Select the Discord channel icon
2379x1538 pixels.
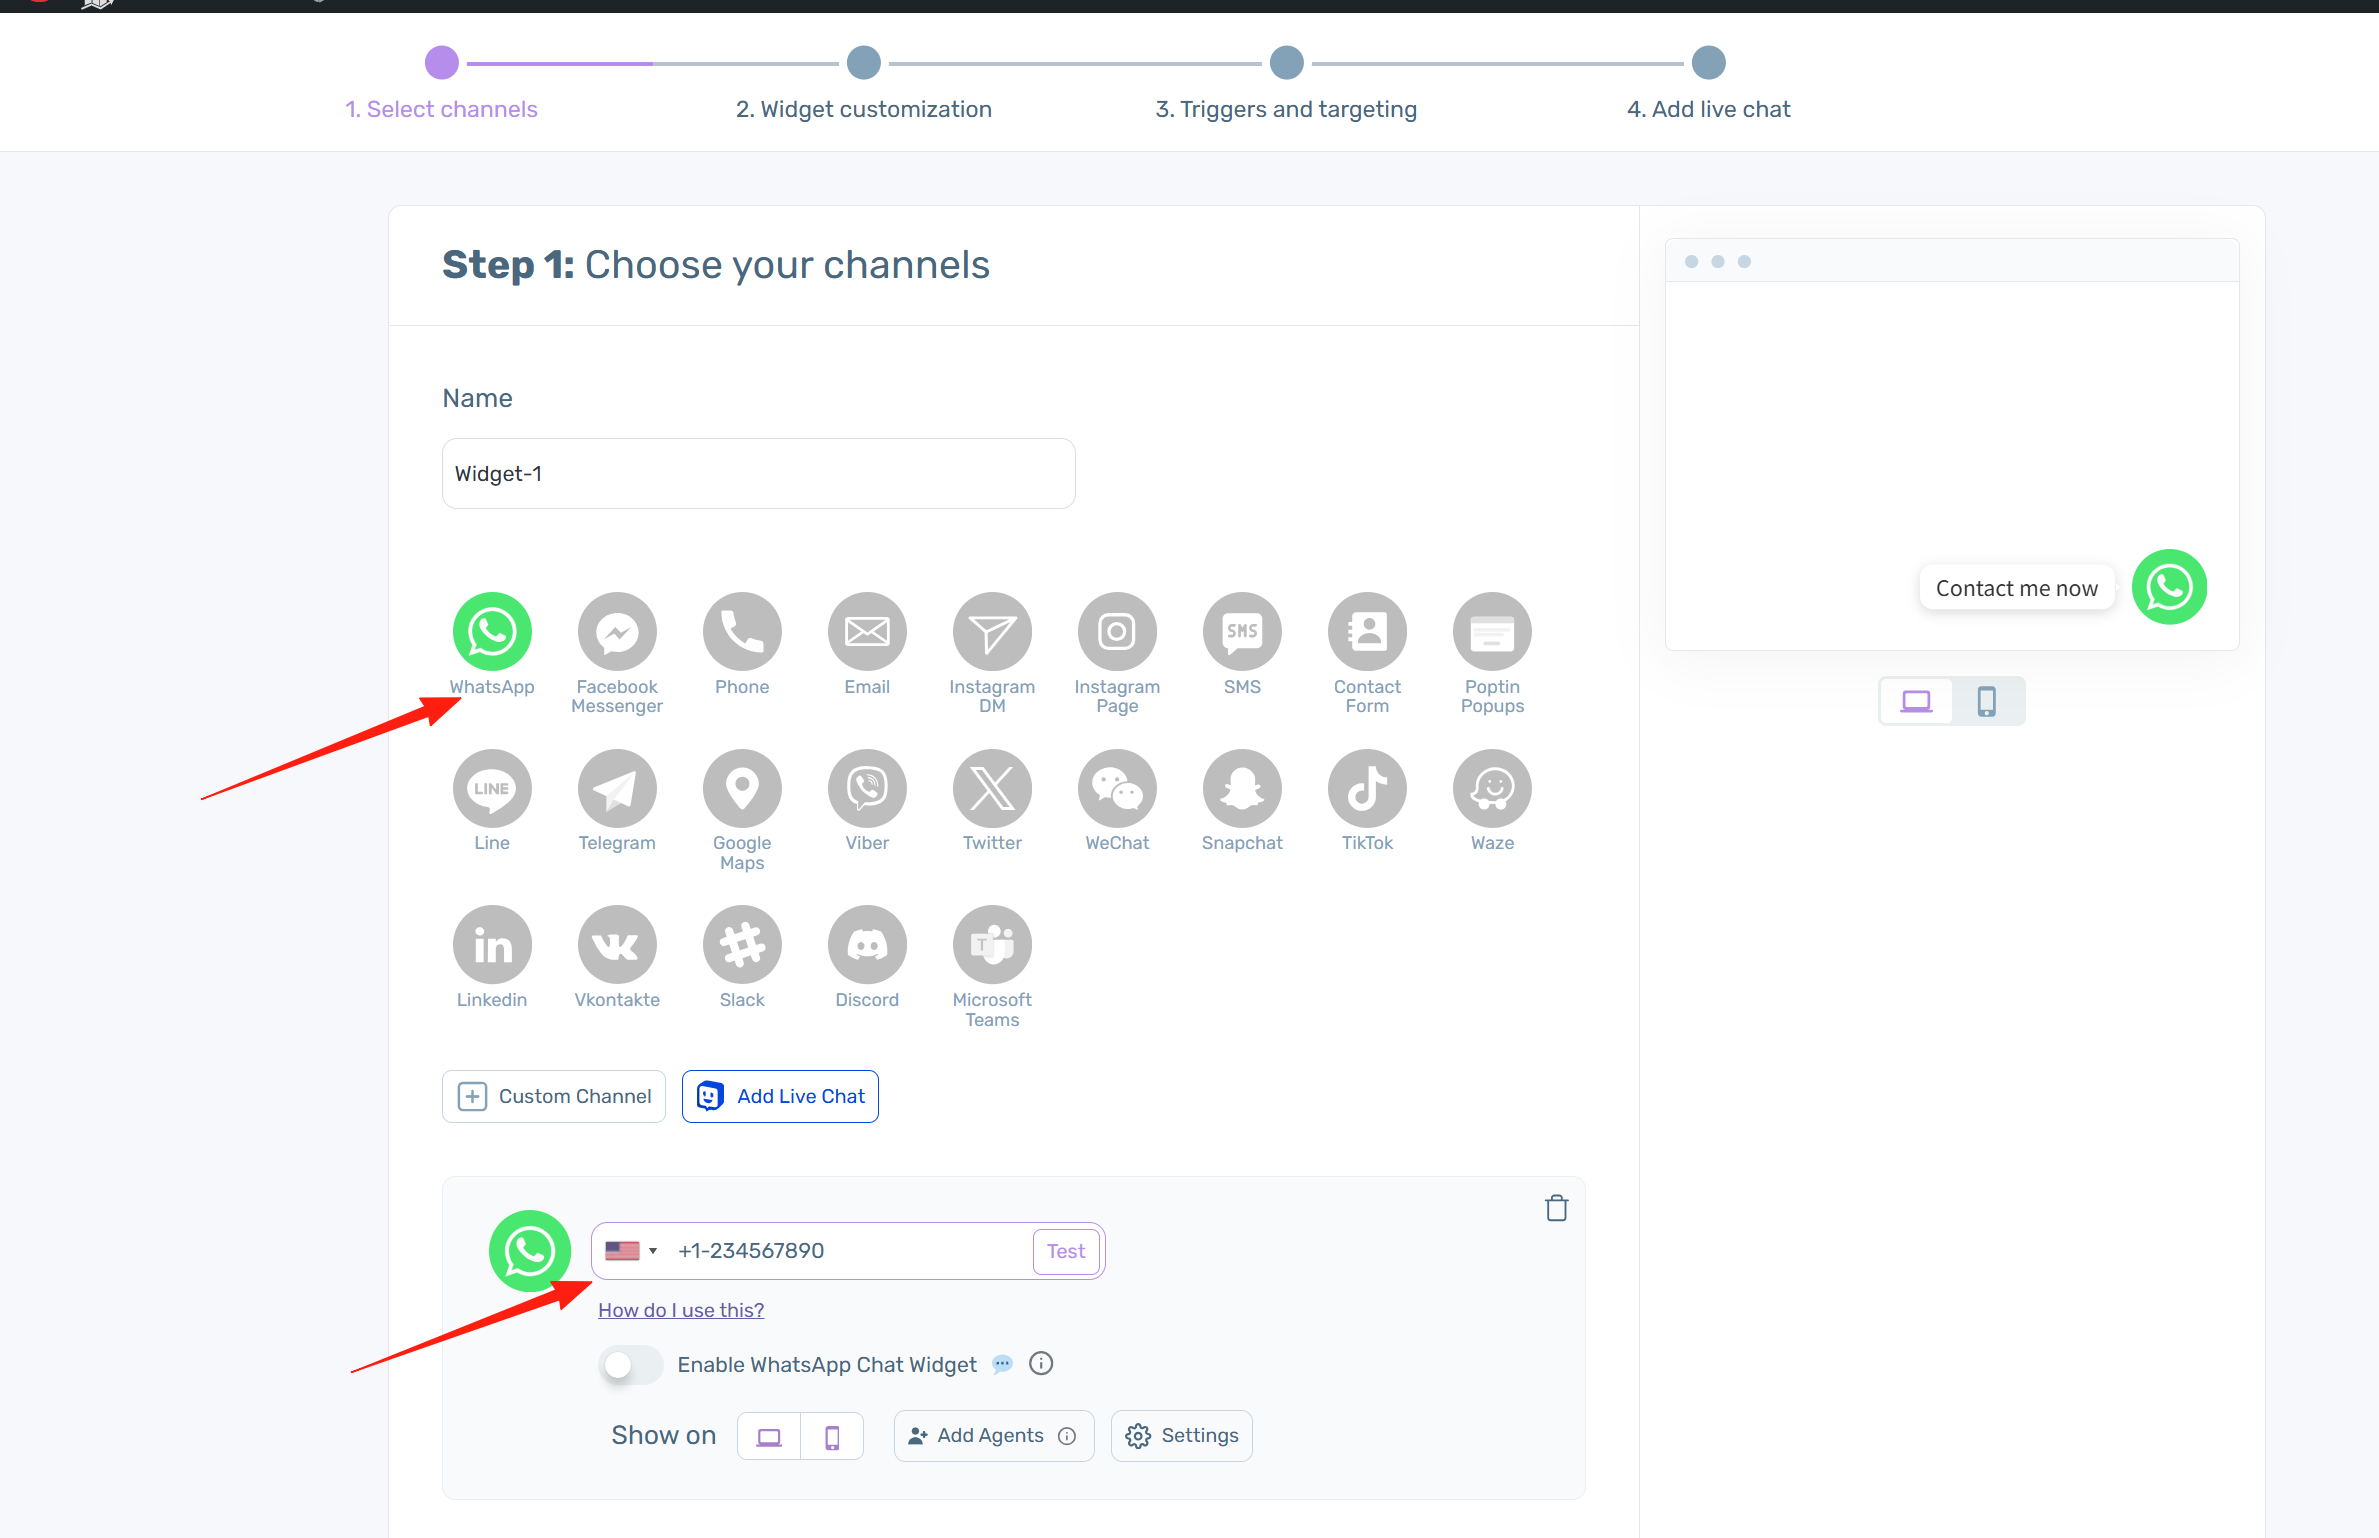point(867,945)
